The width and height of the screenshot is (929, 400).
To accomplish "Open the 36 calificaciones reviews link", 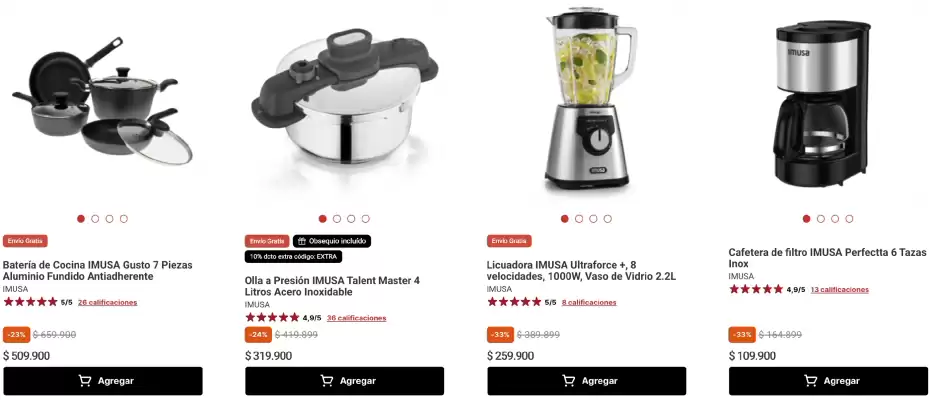I will click(356, 318).
